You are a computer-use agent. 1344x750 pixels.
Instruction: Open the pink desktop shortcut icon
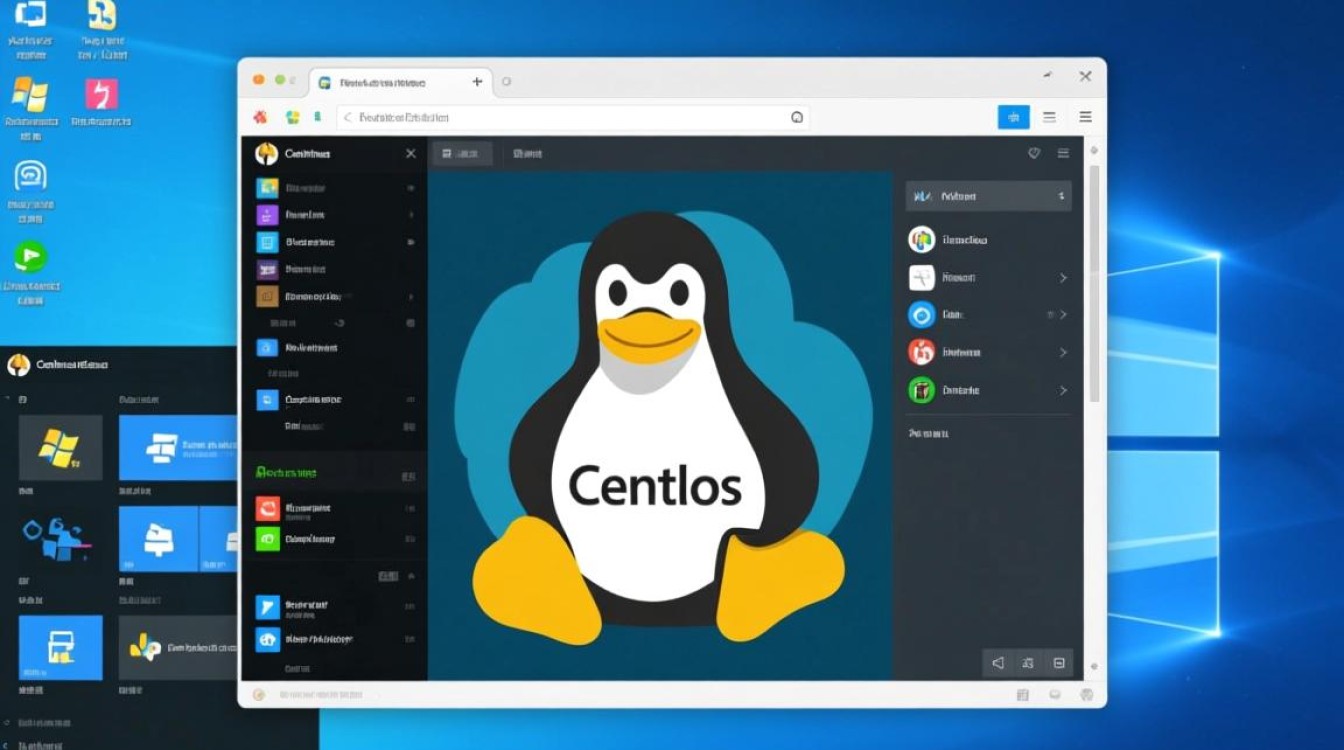pos(101,95)
